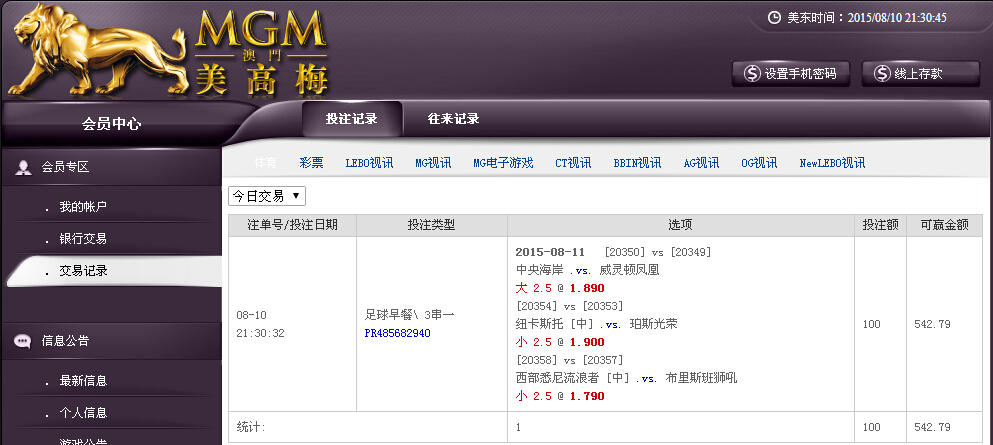The image size is (993, 445).
Task: Click 大 2.5 @ 1.890 odds
Action: (560, 289)
